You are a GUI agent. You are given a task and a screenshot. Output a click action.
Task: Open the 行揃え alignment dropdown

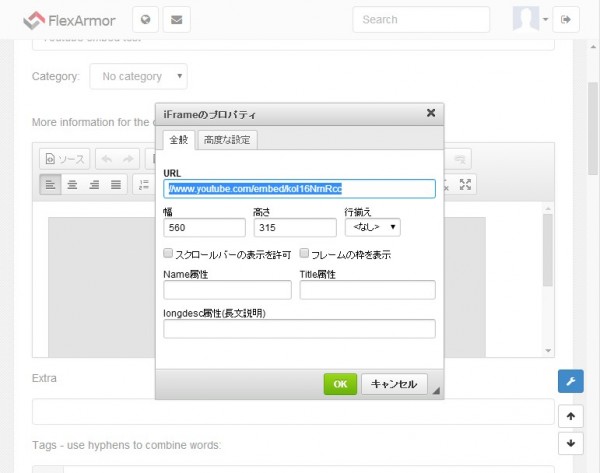[x=372, y=228]
